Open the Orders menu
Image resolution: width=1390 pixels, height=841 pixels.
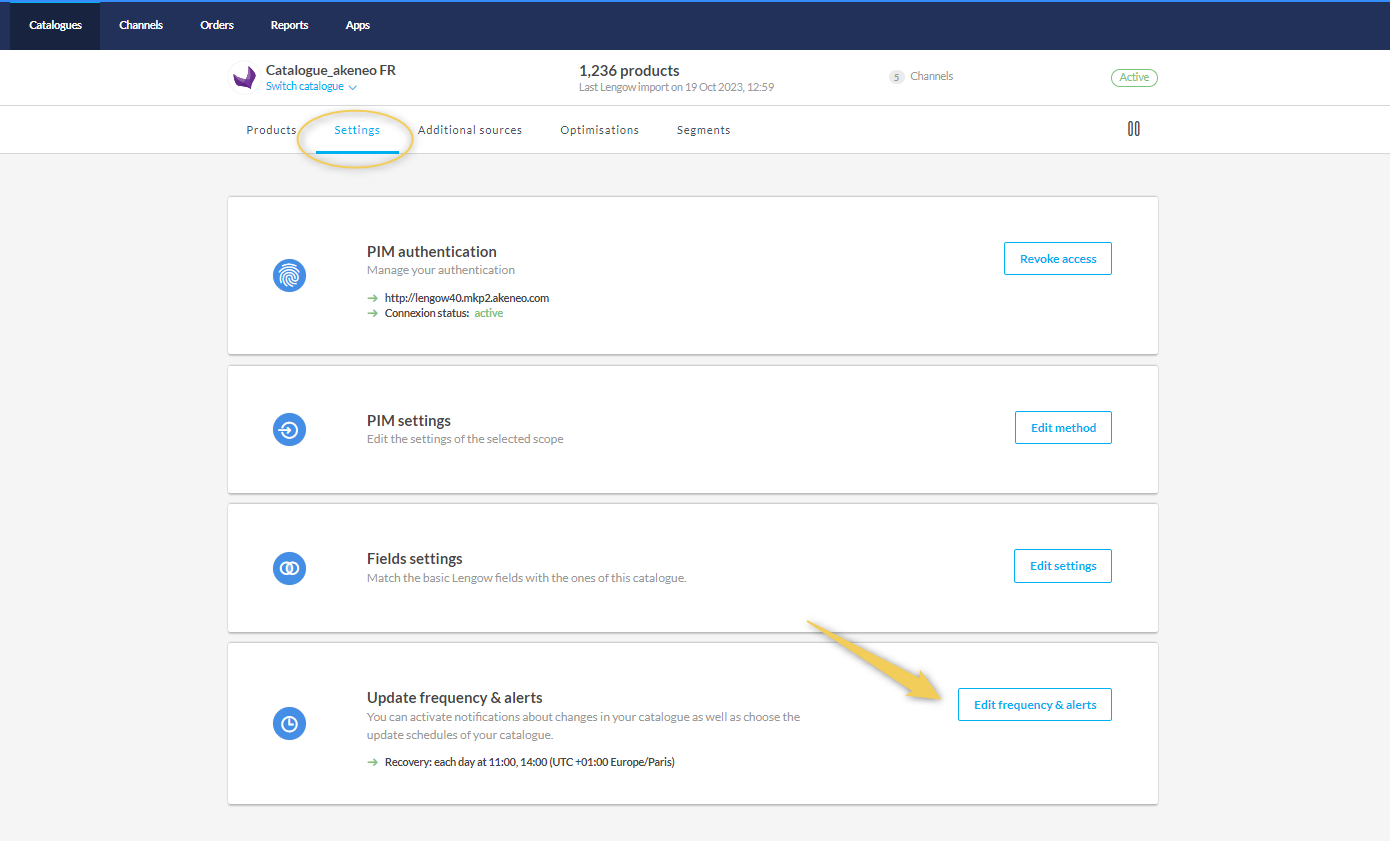[217, 25]
